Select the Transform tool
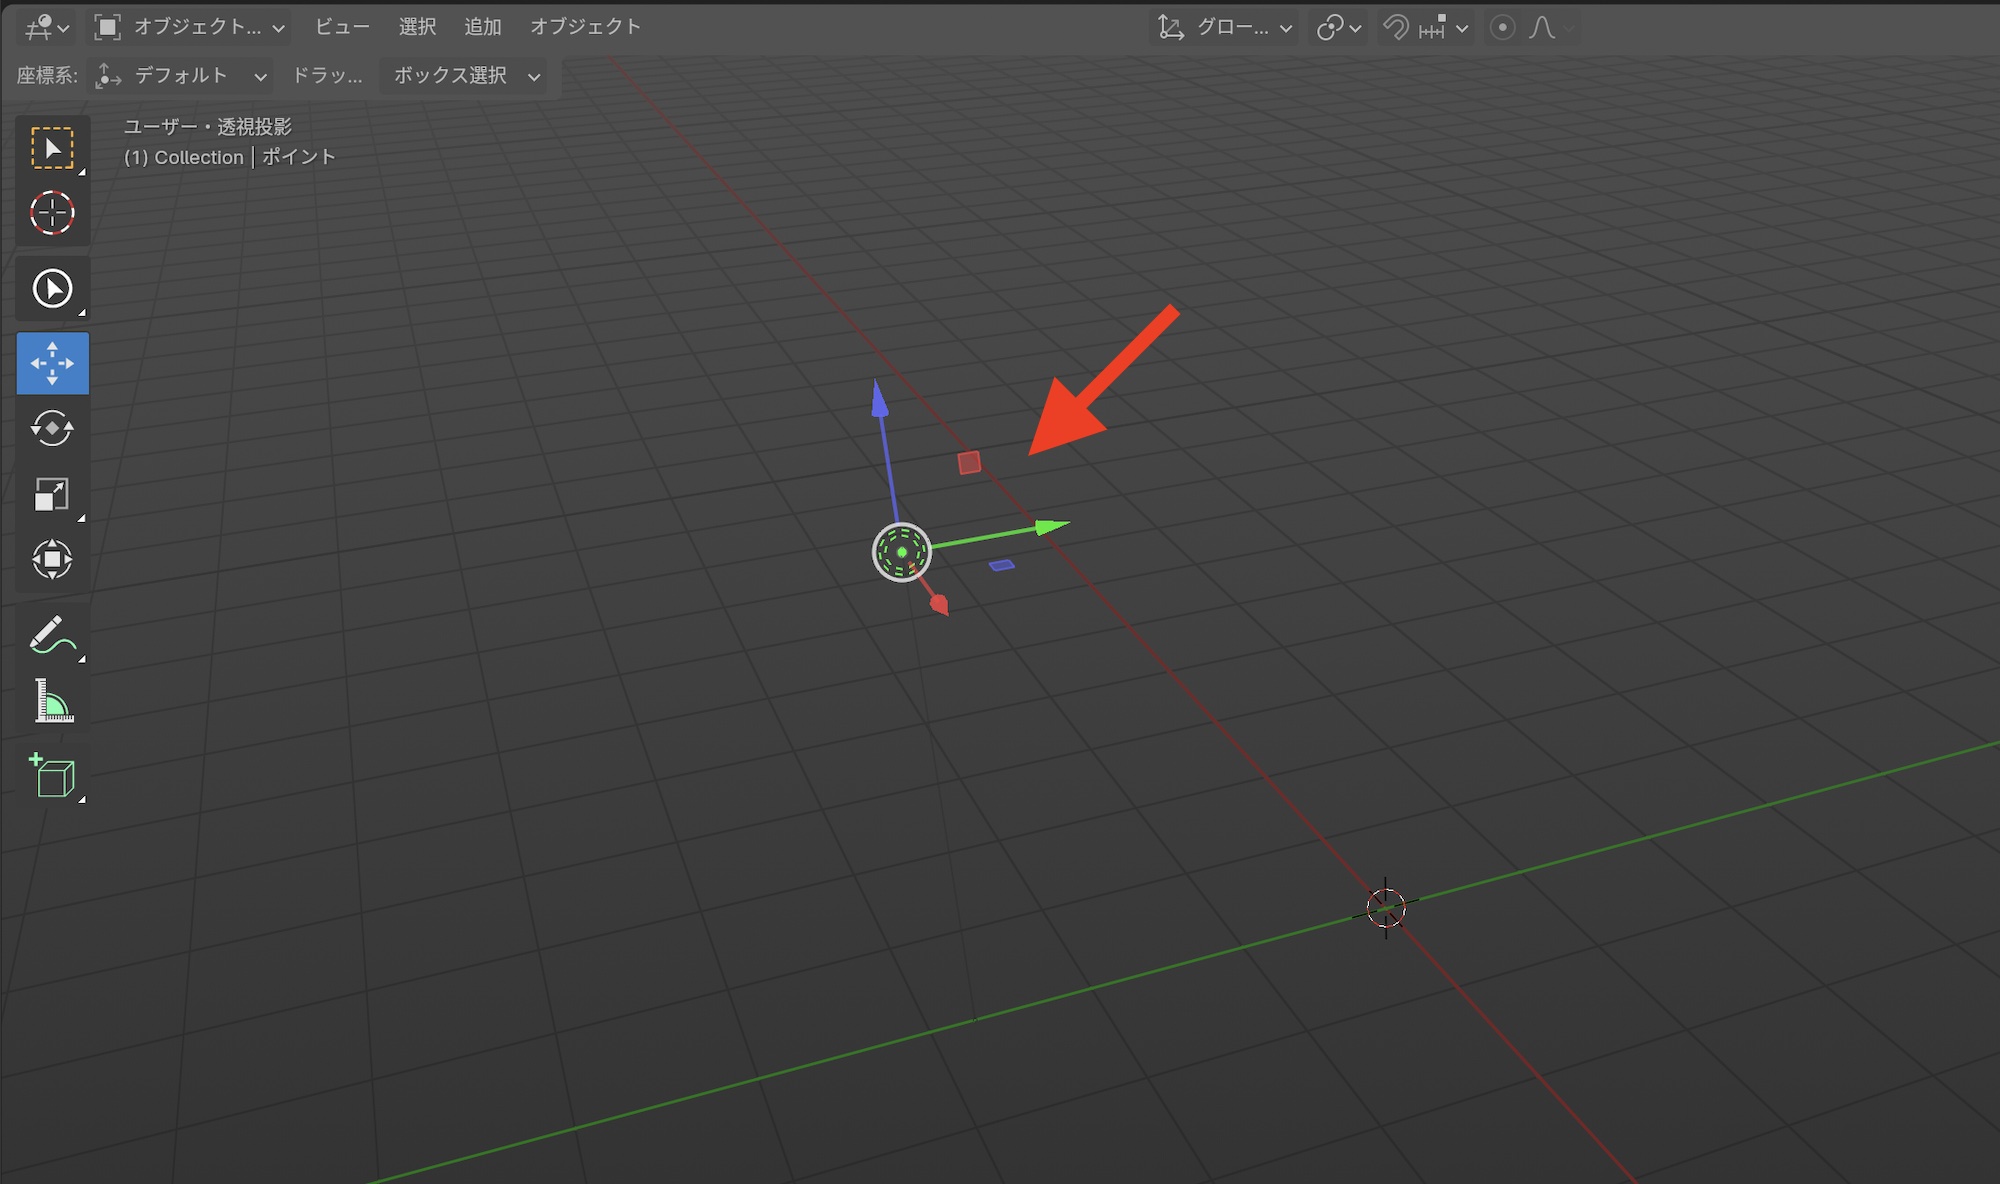2000x1184 pixels. click(x=52, y=559)
